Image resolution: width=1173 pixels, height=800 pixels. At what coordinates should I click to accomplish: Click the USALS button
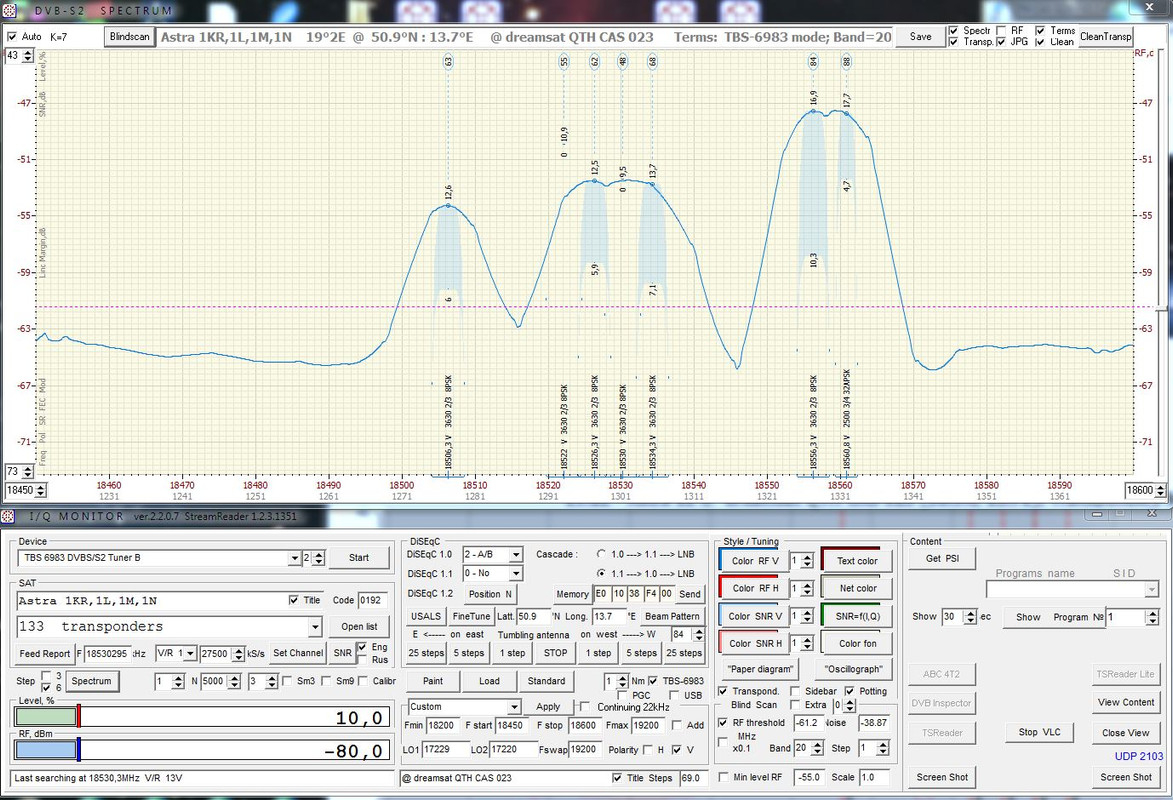(x=426, y=617)
